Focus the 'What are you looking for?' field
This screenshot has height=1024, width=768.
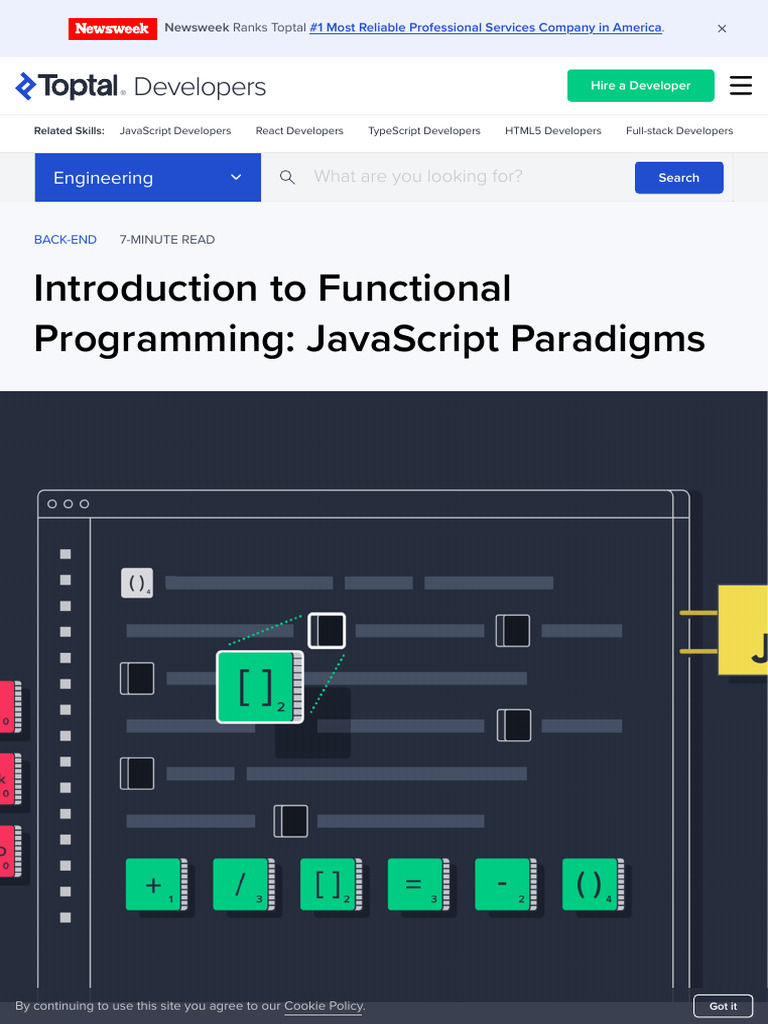(468, 177)
